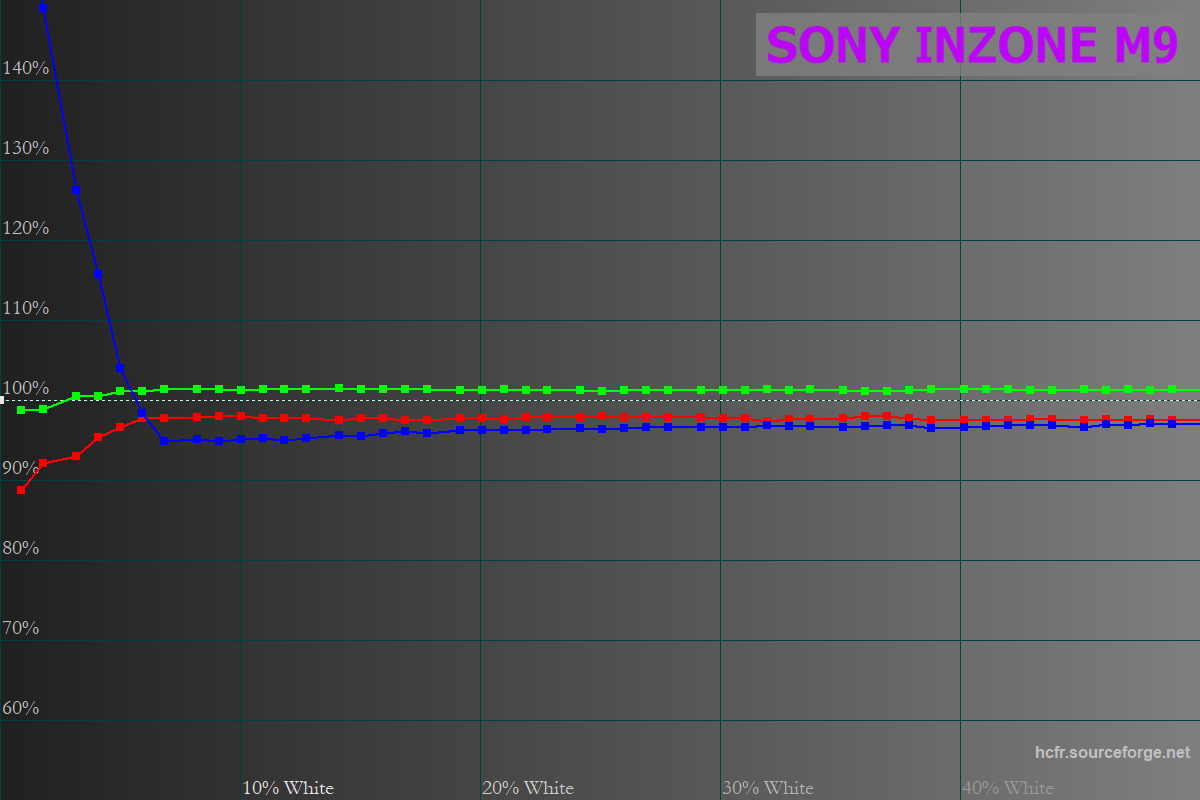Select the 20% White horizontal axis label
Screen dimensions: 1200x800
[x=528, y=788]
